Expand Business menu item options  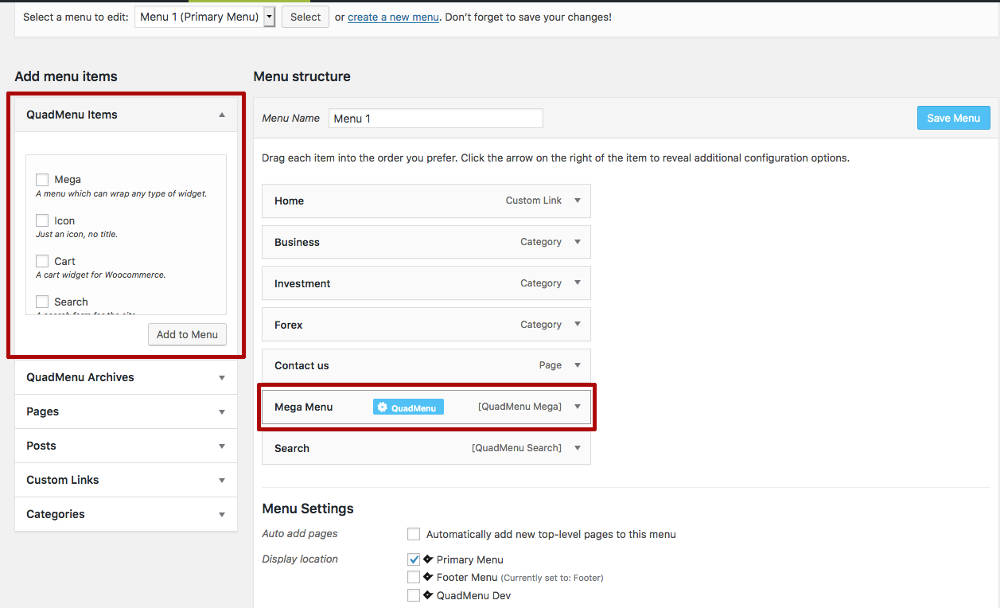click(577, 242)
